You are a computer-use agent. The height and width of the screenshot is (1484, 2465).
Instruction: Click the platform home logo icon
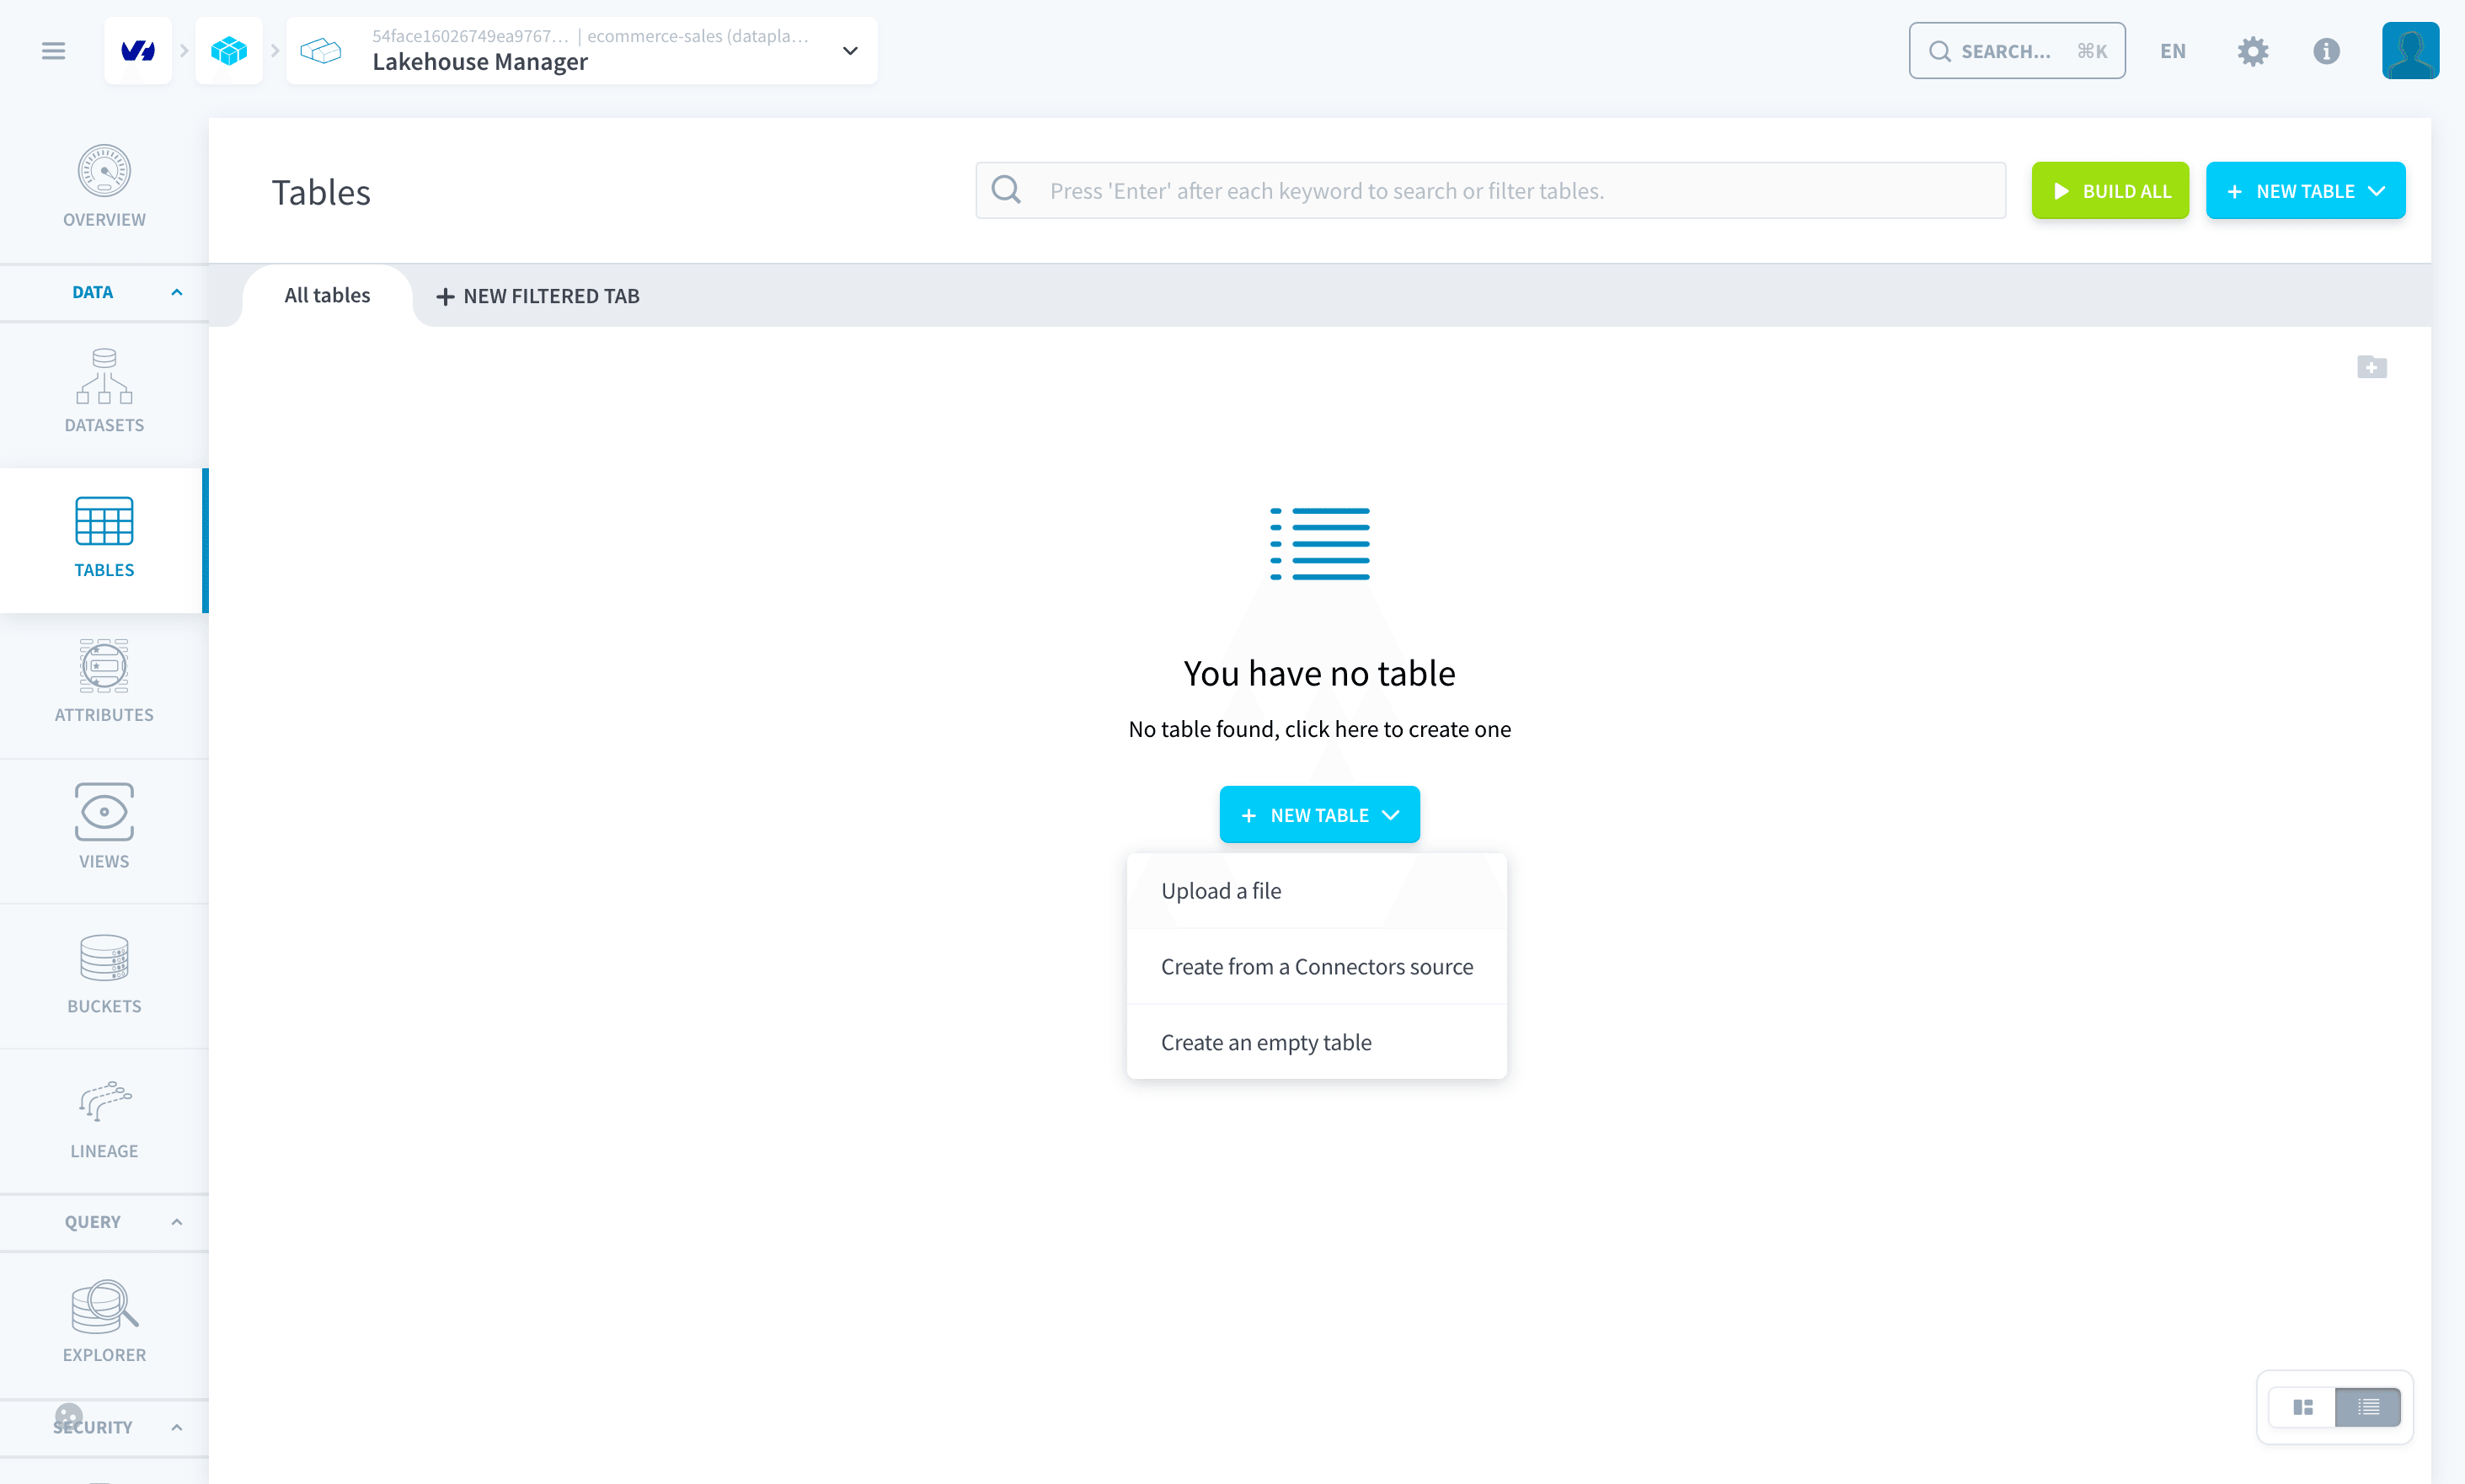(138, 50)
